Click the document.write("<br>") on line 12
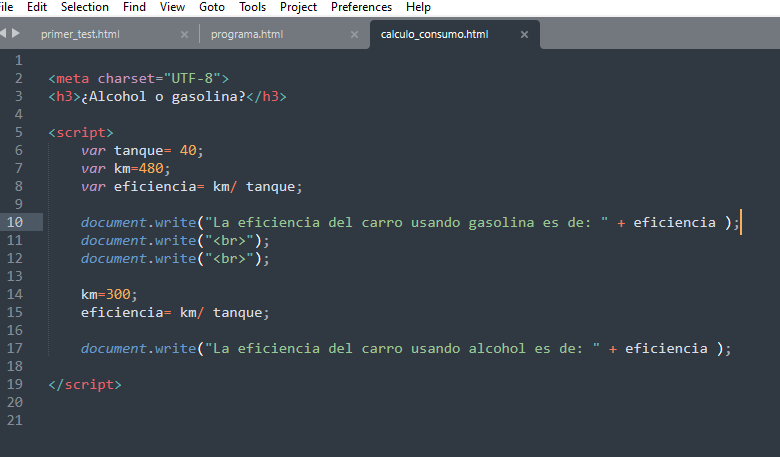The height and width of the screenshot is (457, 780). coord(175,259)
